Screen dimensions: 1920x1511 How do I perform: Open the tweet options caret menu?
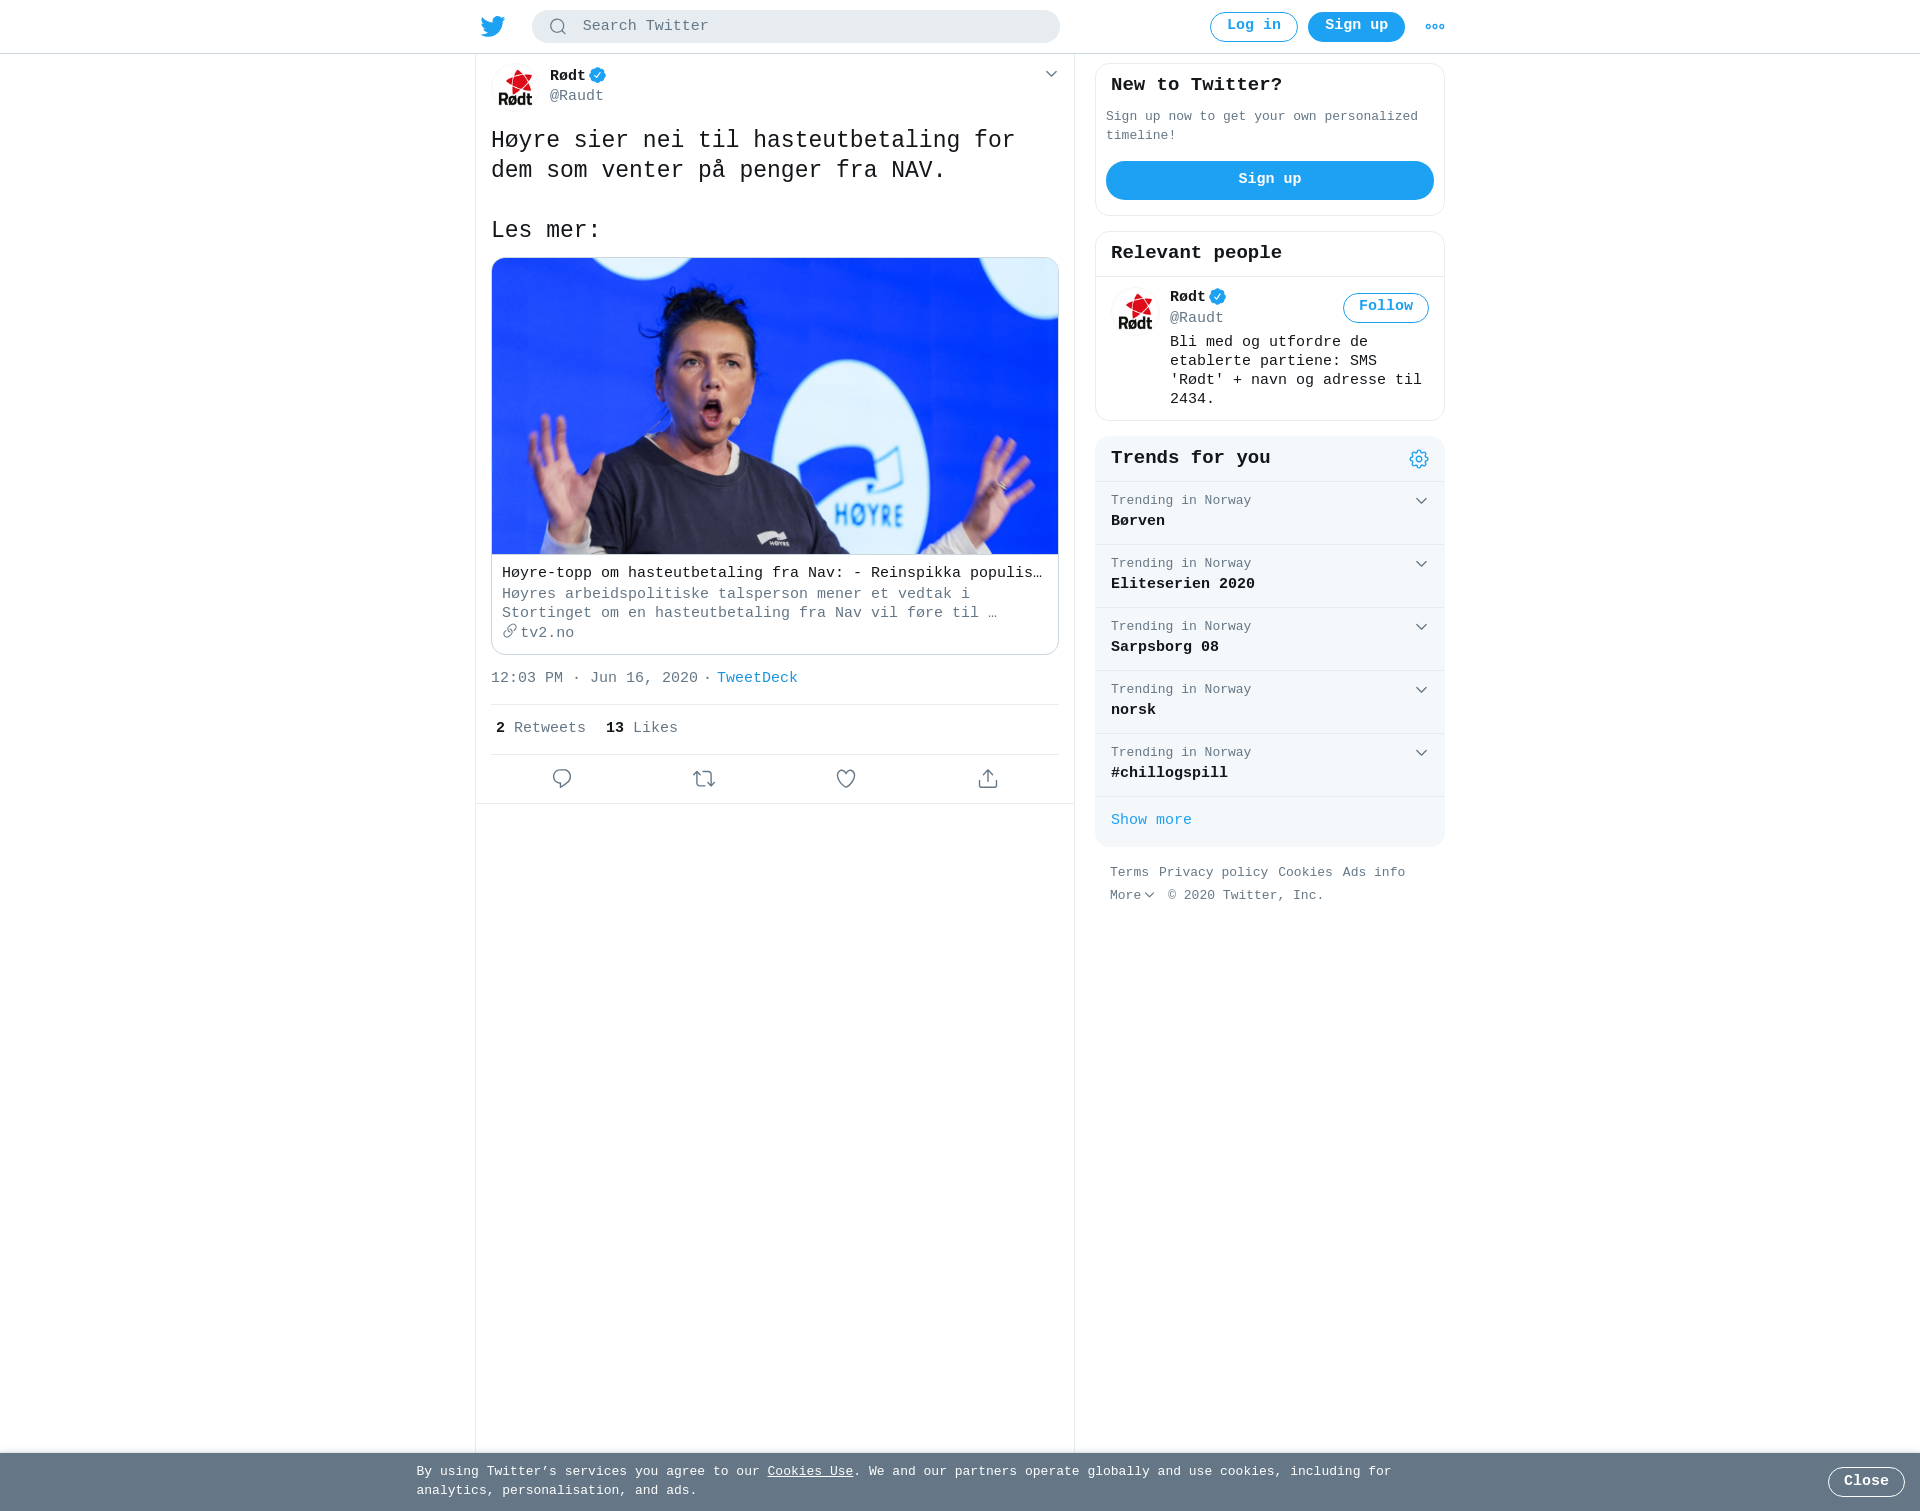pos(1051,74)
